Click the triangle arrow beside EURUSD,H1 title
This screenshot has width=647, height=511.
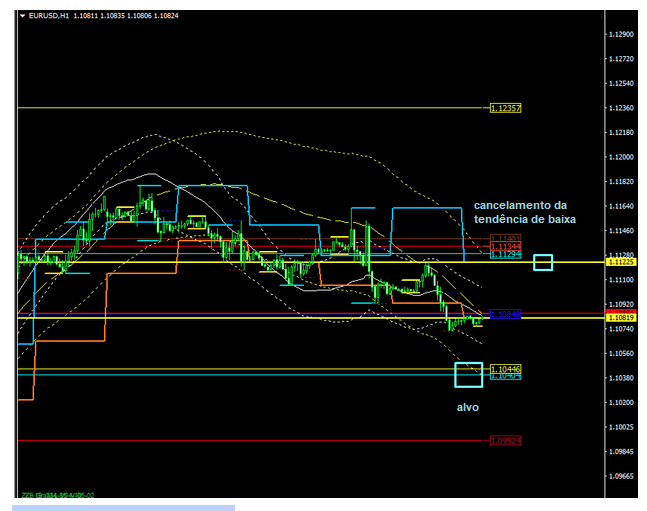point(23,16)
